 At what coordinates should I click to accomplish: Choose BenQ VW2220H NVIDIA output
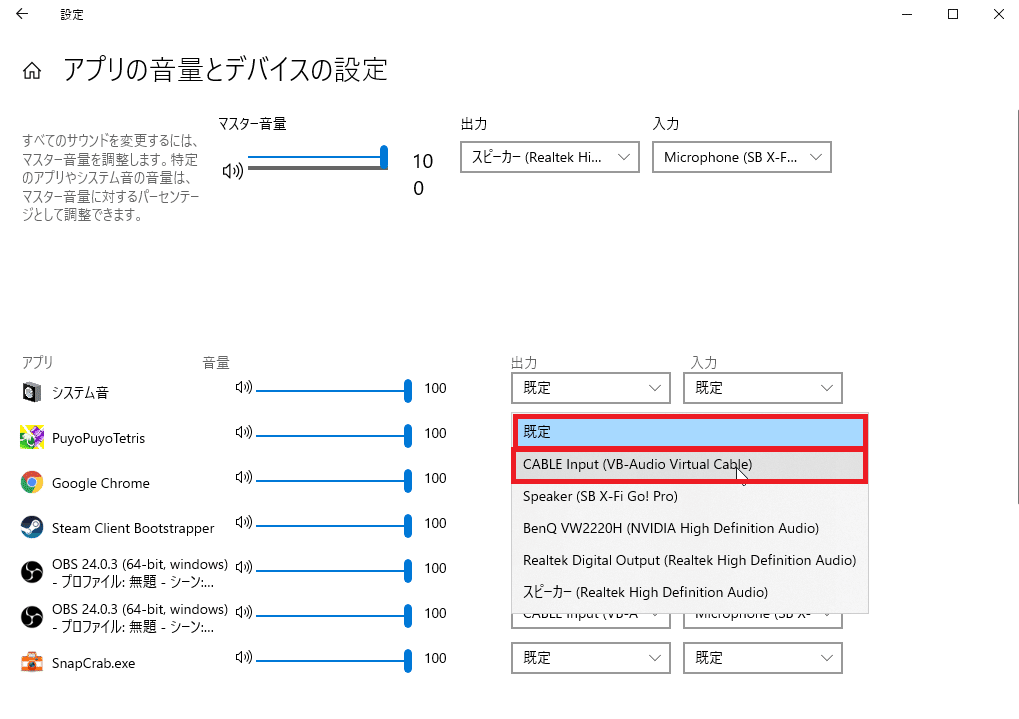click(x=690, y=529)
